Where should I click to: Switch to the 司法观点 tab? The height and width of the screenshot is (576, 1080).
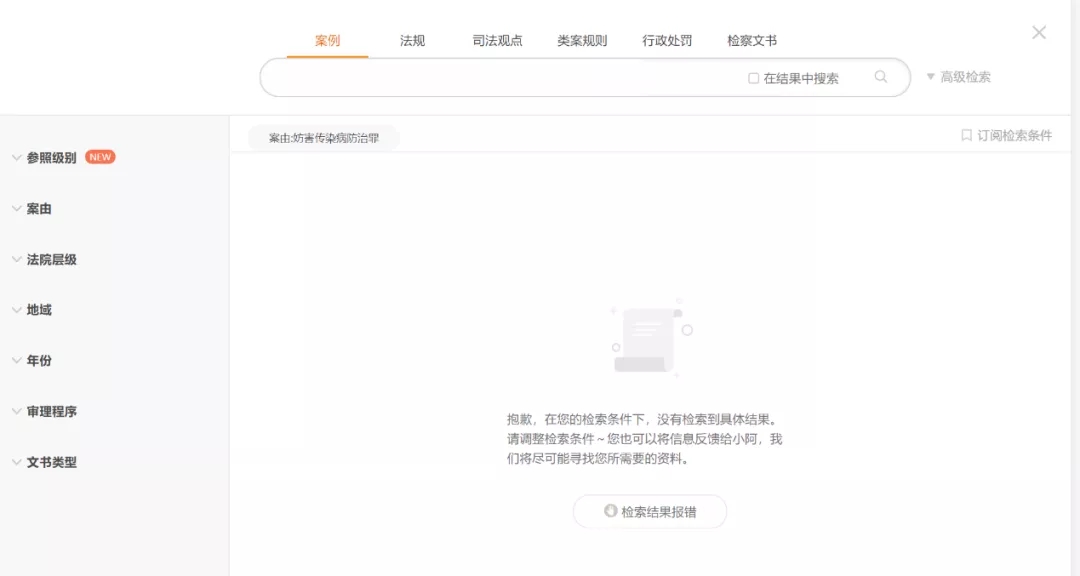497,41
